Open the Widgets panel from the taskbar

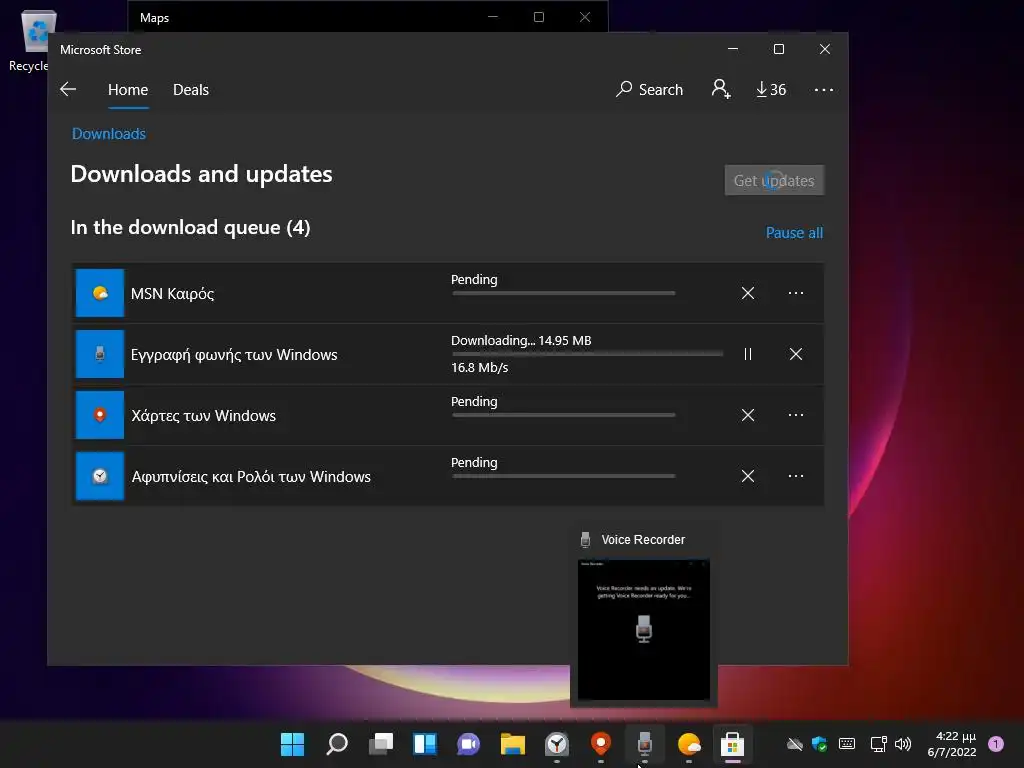(425, 744)
